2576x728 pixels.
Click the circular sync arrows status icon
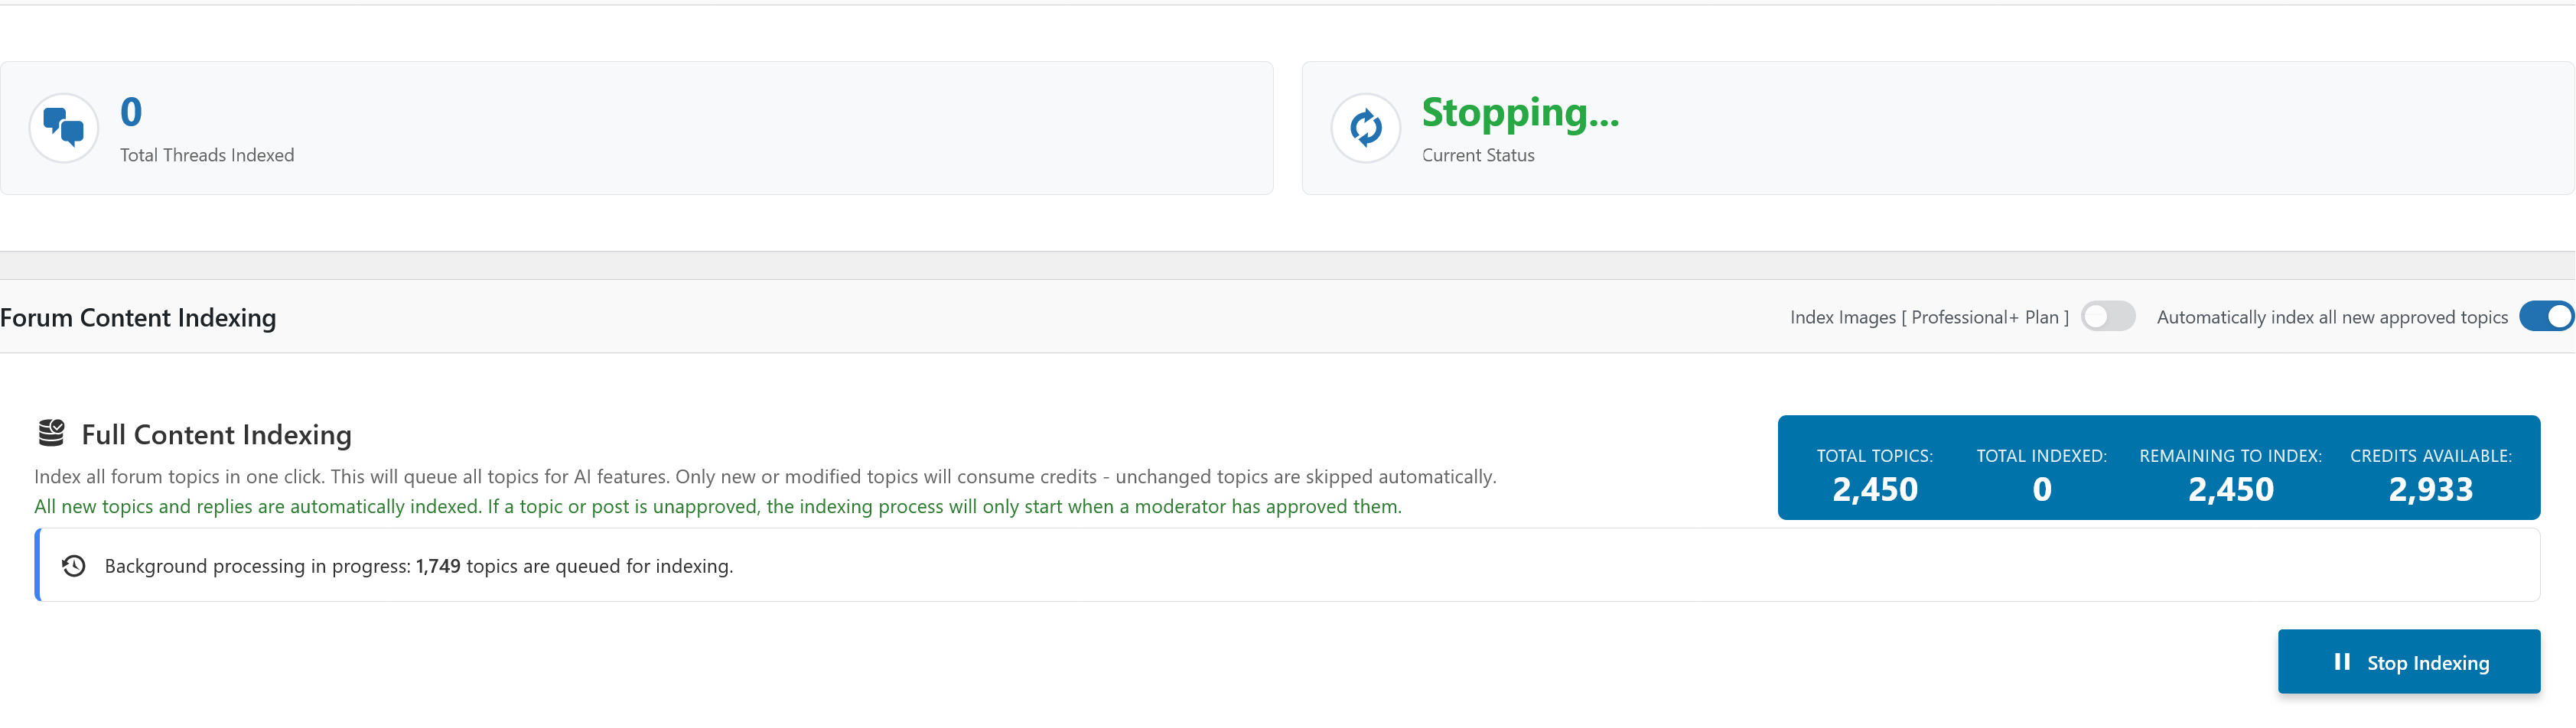(x=1365, y=128)
